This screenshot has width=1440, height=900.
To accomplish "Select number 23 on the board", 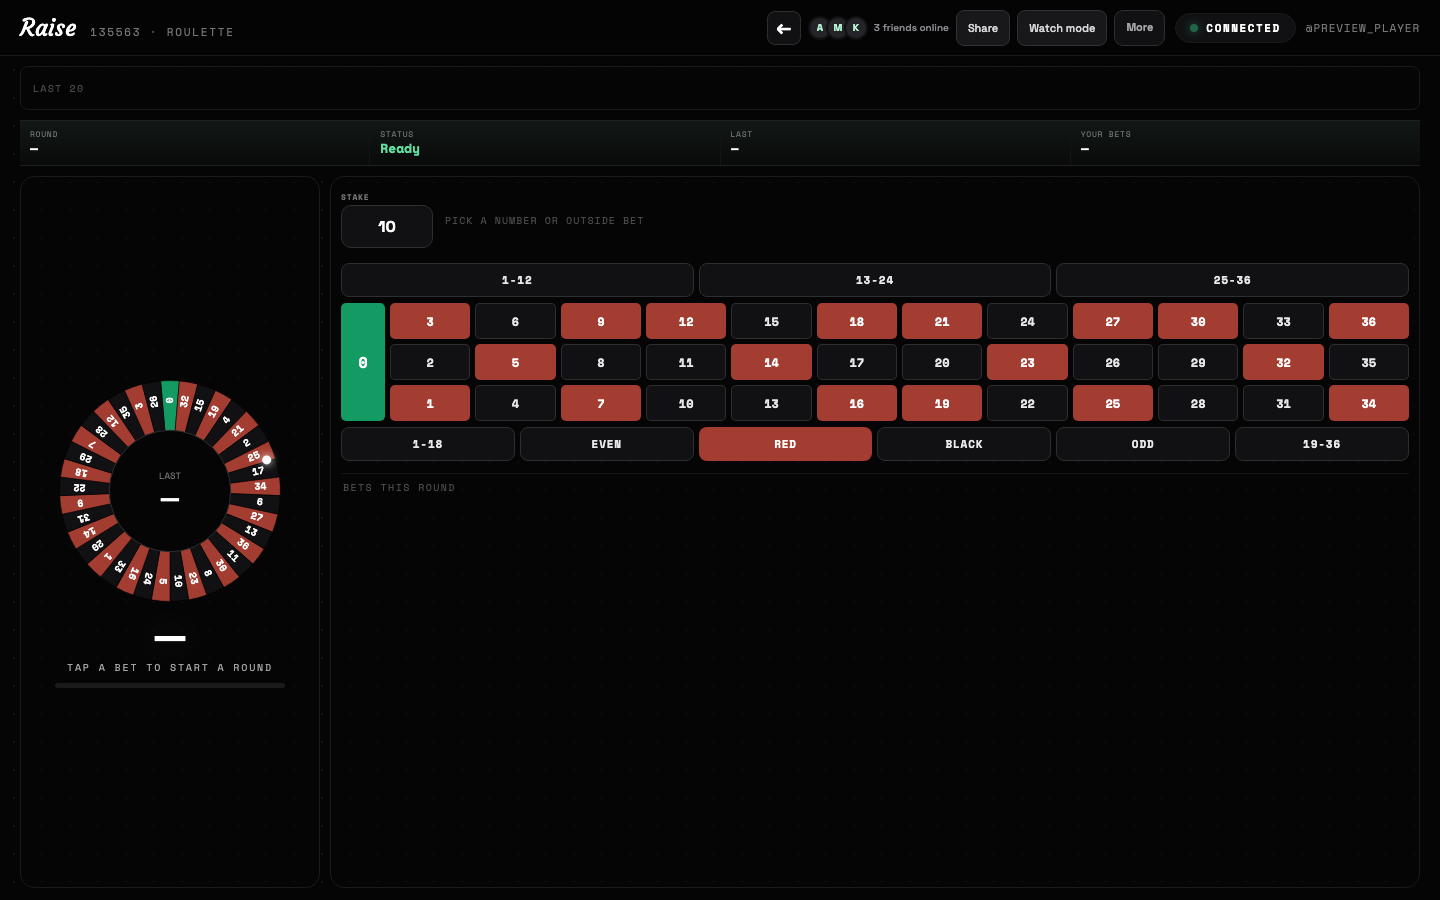I will pyautogui.click(x=1027, y=362).
